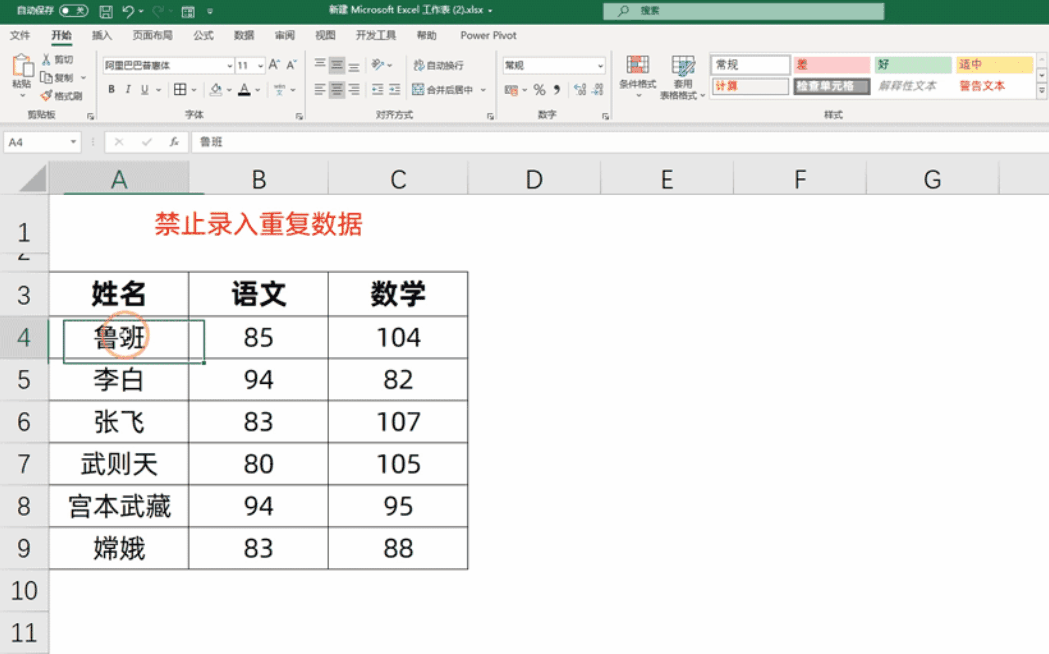This screenshot has width=1049, height=654.
Task: Apply the 检查单元格 cell style
Action: 831,86
